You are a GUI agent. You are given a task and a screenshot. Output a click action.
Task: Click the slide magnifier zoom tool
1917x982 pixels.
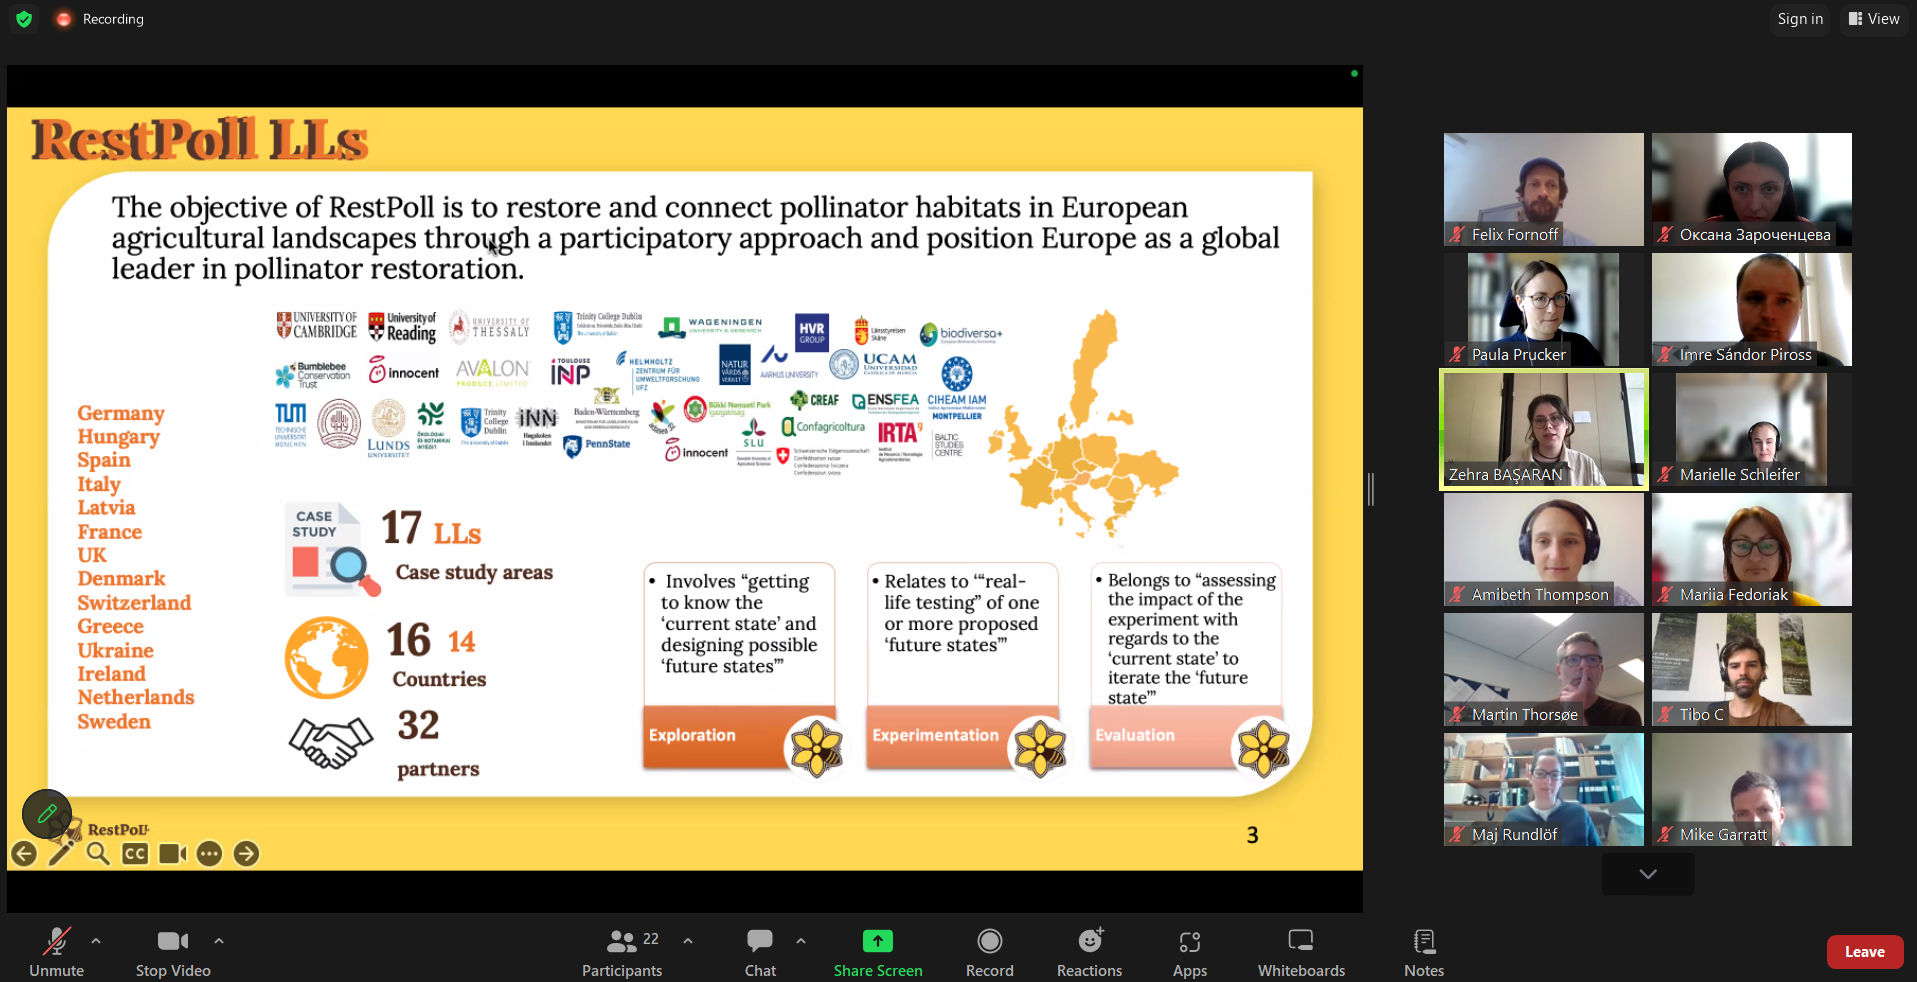(98, 853)
